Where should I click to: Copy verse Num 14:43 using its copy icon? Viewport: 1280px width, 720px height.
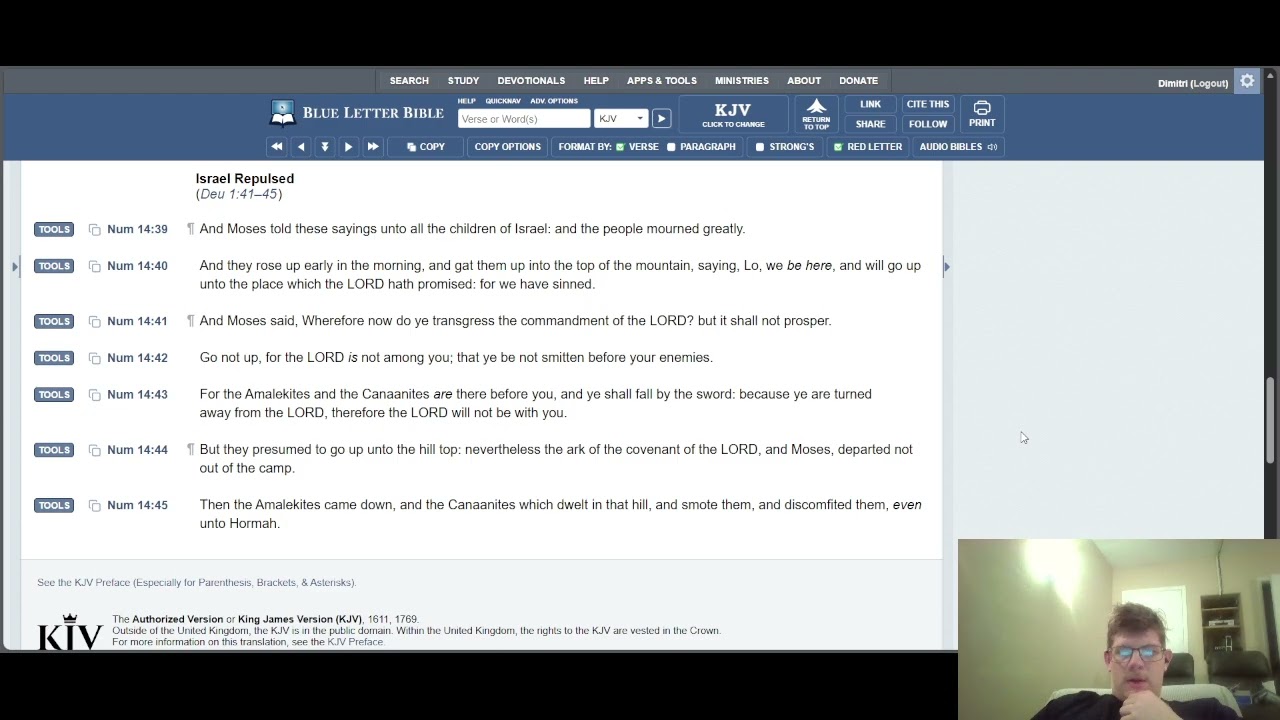coord(94,395)
